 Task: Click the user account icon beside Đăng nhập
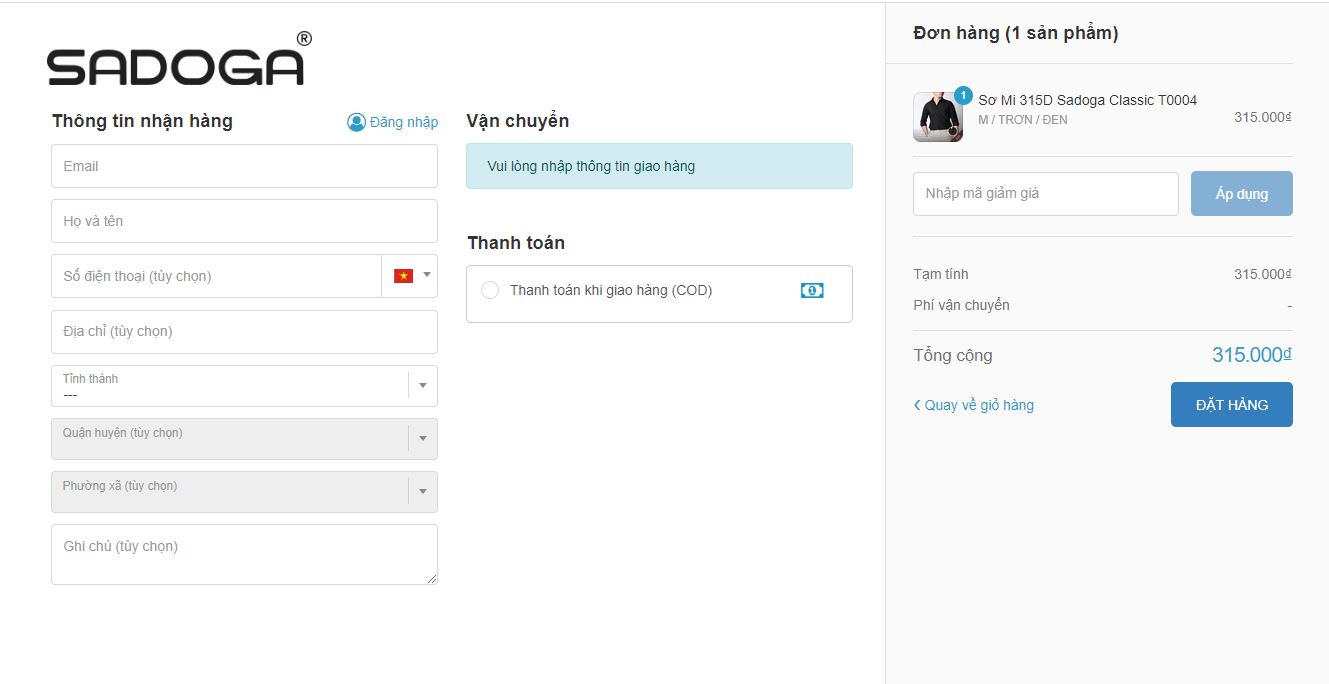(x=356, y=122)
